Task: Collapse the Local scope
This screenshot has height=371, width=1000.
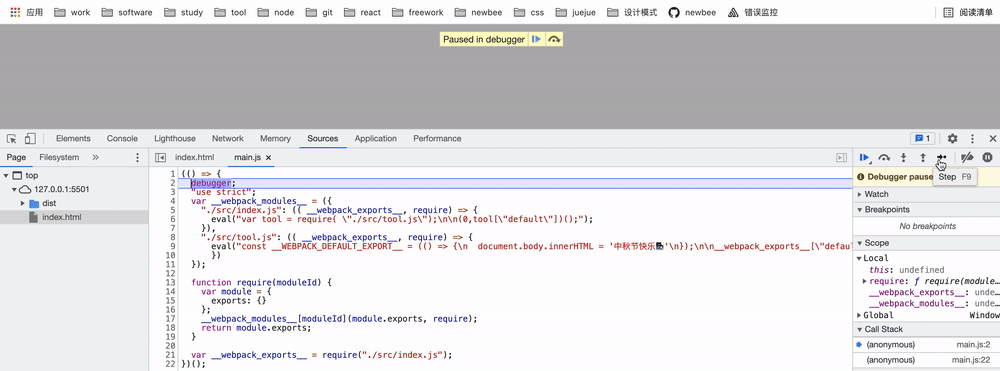Action: [x=859, y=258]
